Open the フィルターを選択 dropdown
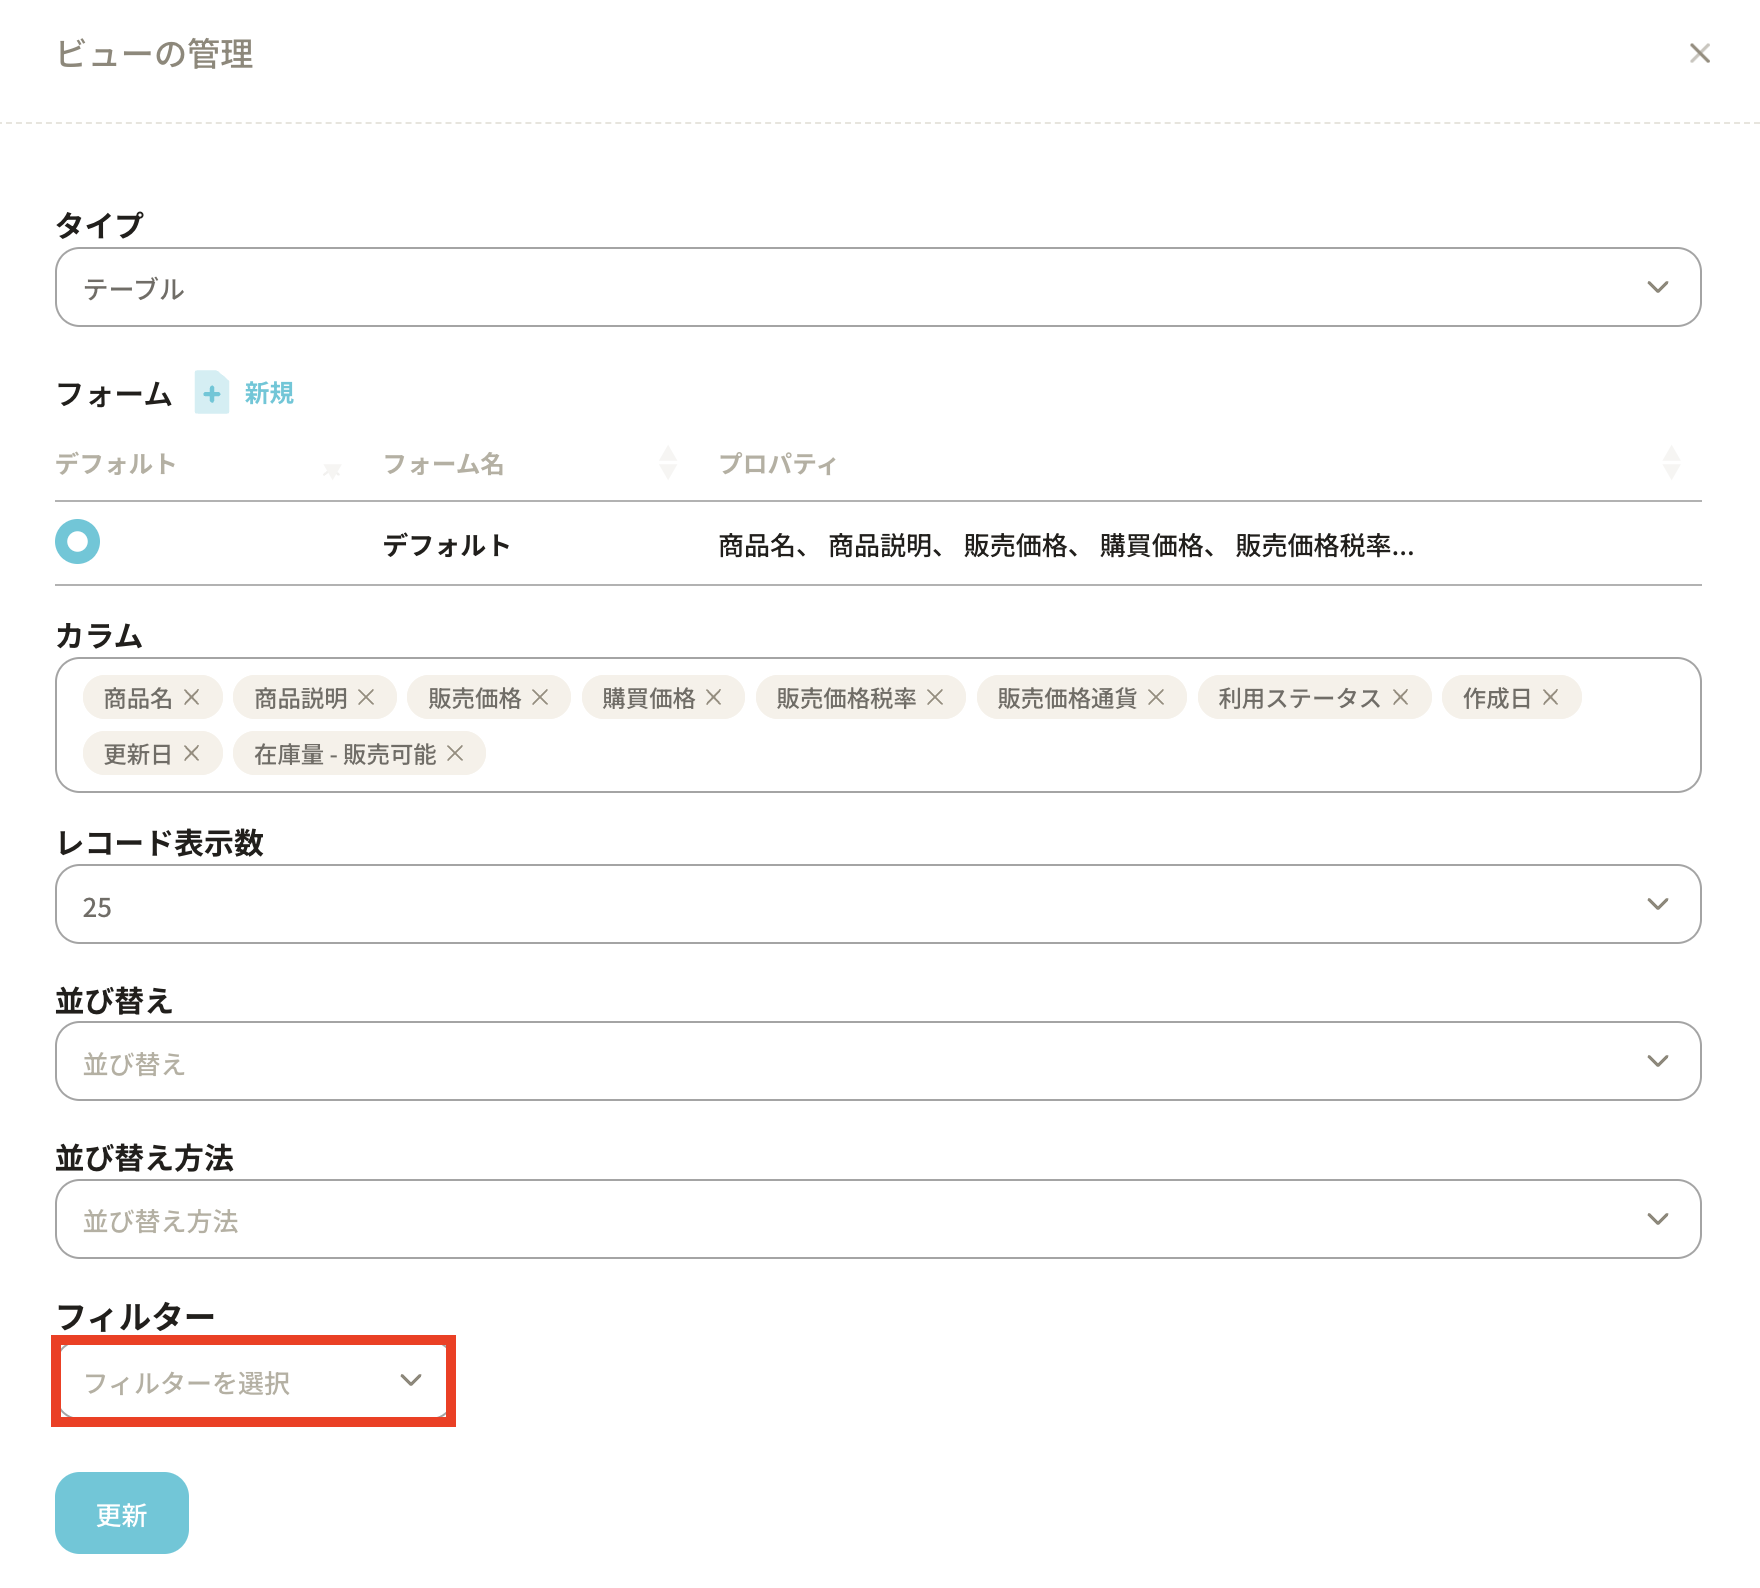 253,1381
